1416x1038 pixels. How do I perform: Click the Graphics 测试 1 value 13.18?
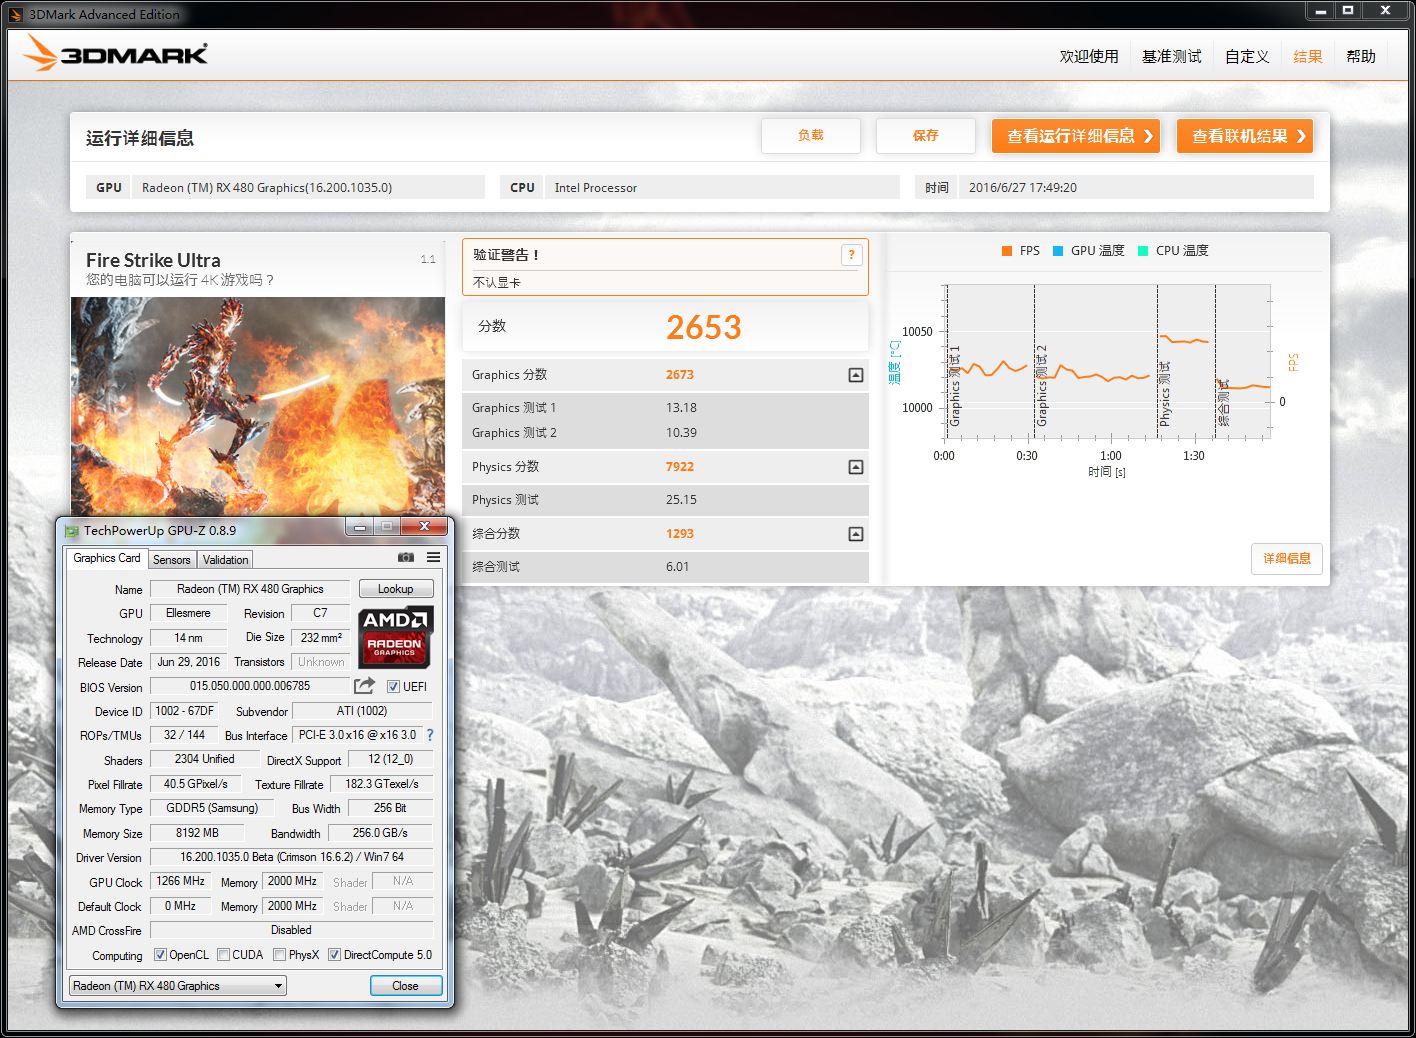[682, 408]
